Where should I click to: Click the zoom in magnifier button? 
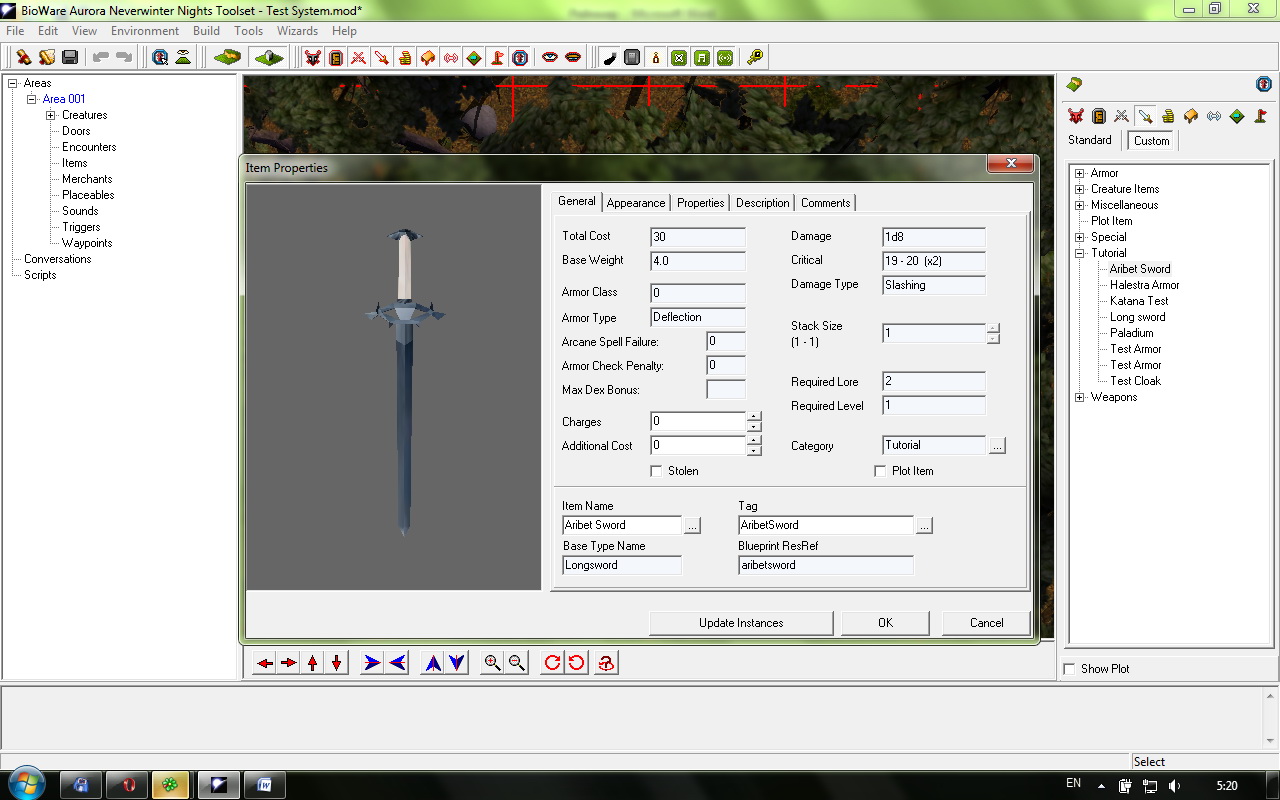coord(492,663)
